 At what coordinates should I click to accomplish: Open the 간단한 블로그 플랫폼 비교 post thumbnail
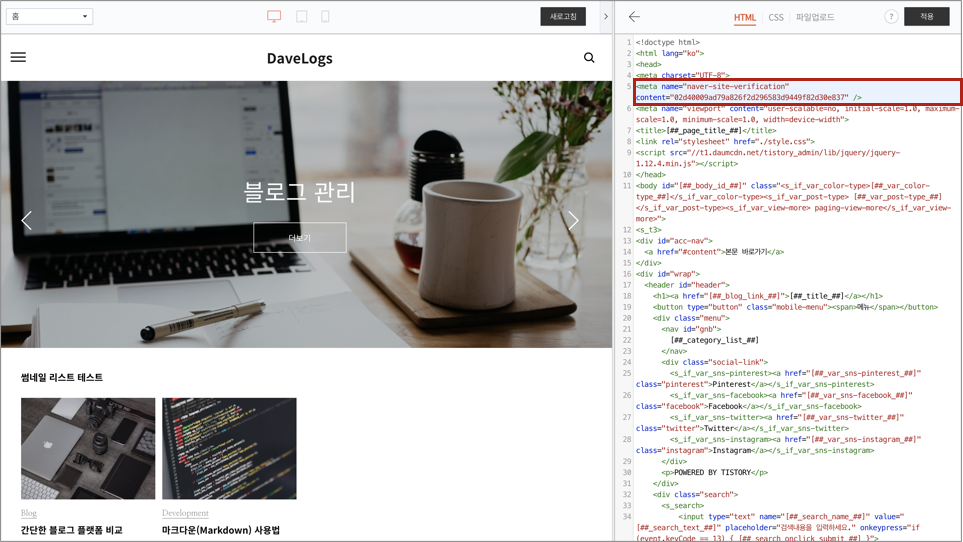pyautogui.click(x=88, y=448)
